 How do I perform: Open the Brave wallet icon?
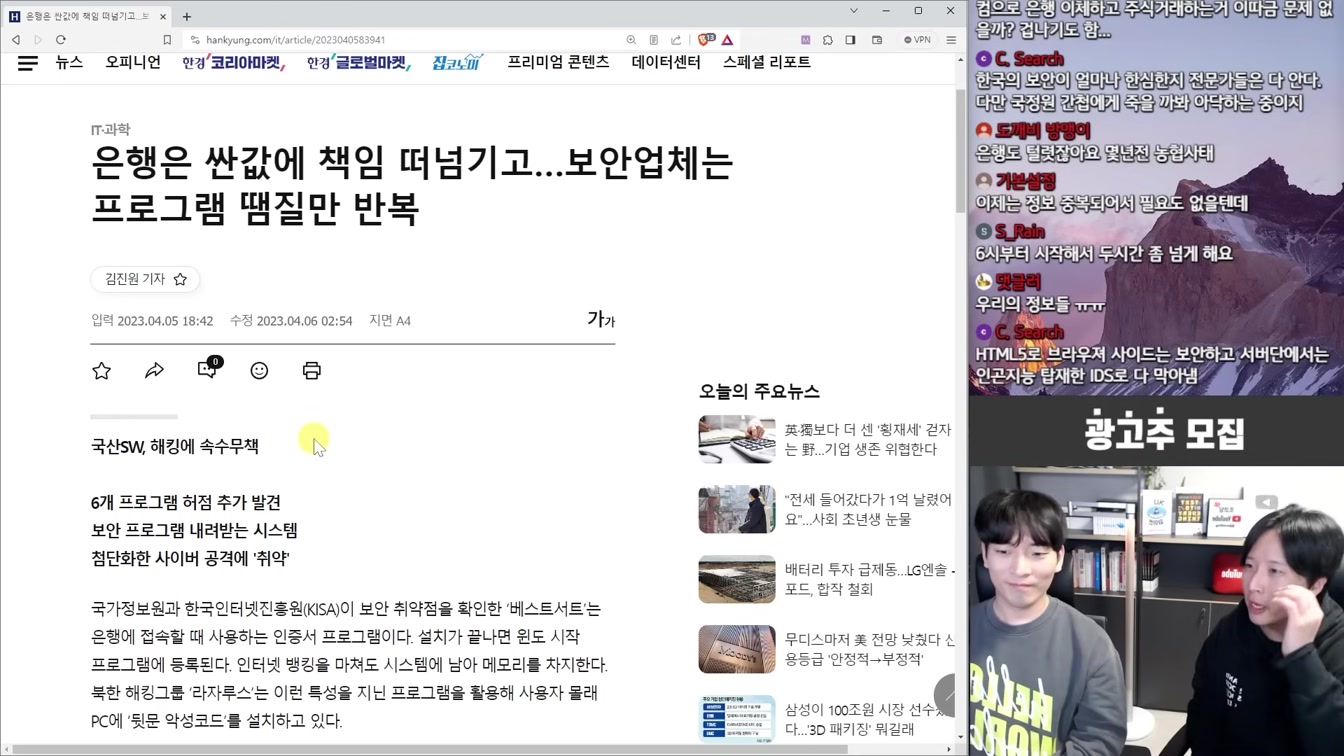[x=877, y=40]
